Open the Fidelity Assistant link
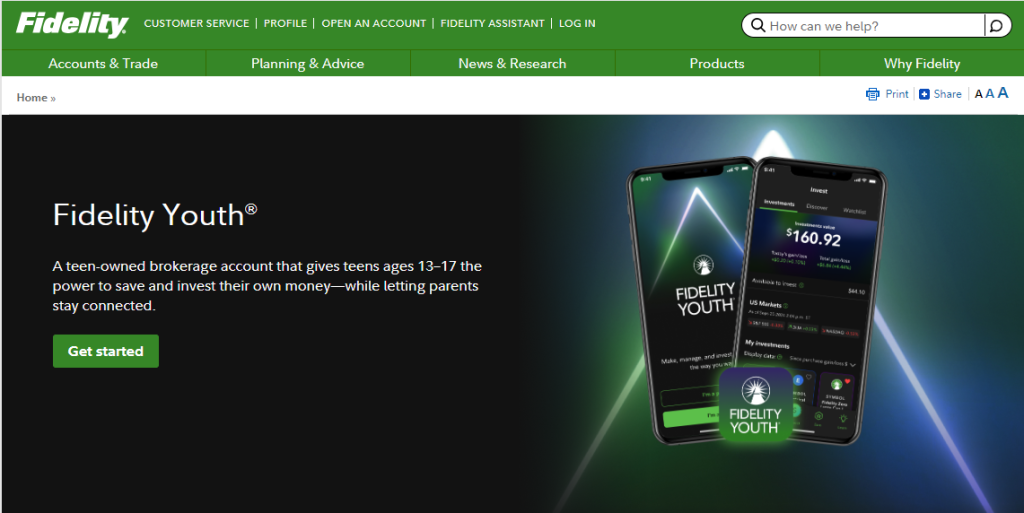1024x513 pixels. click(x=492, y=23)
